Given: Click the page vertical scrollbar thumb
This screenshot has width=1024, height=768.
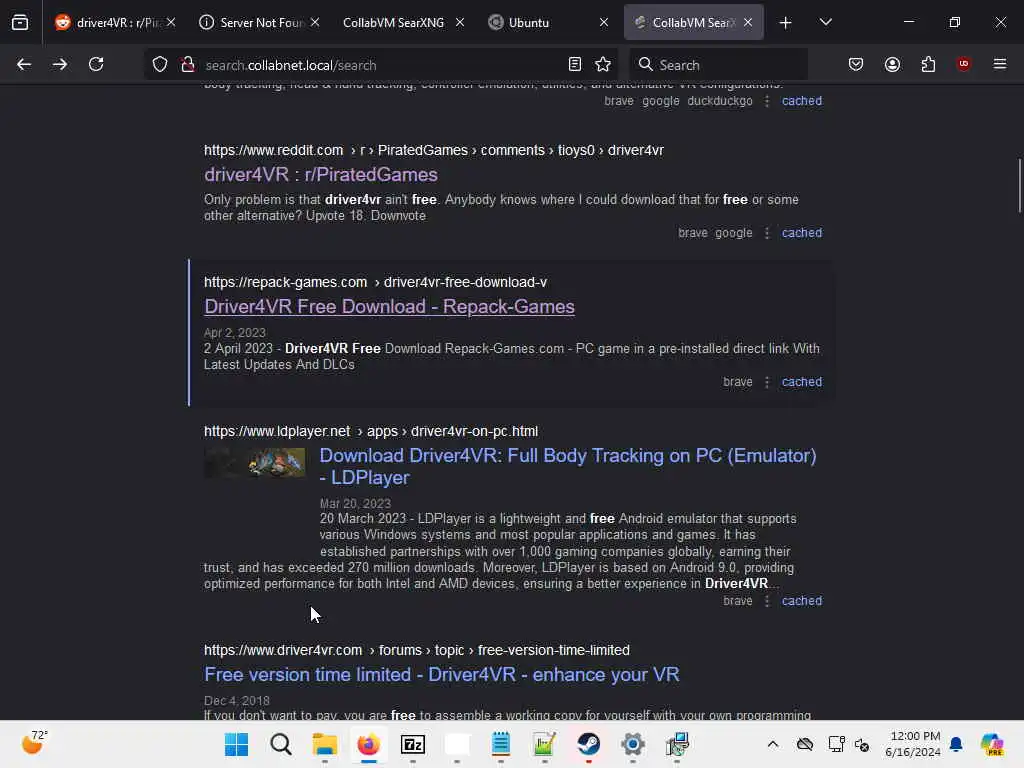Looking at the screenshot, I should pyautogui.click(x=1019, y=185).
